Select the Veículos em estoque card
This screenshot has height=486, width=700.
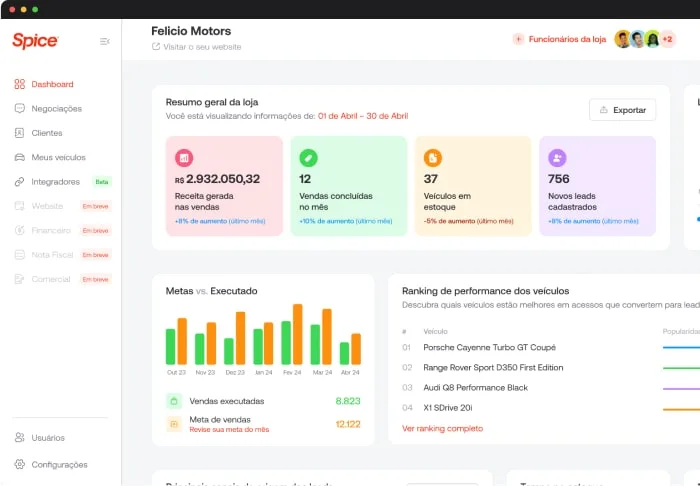click(x=473, y=186)
